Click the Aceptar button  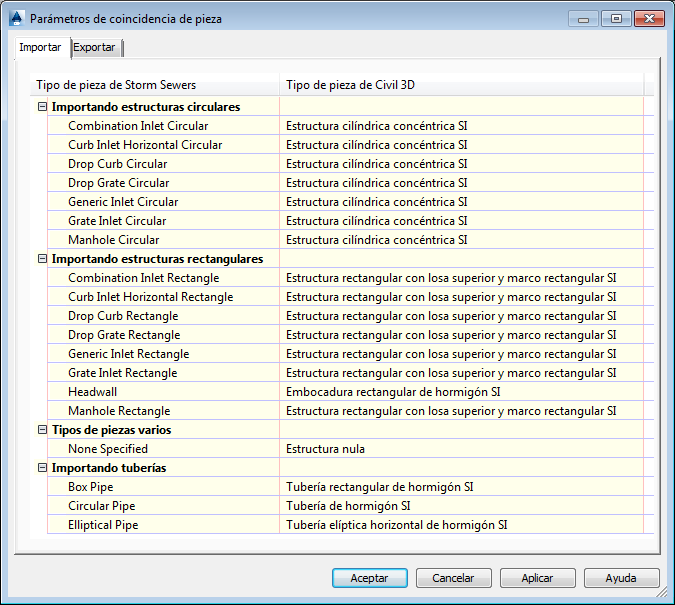pos(369,578)
